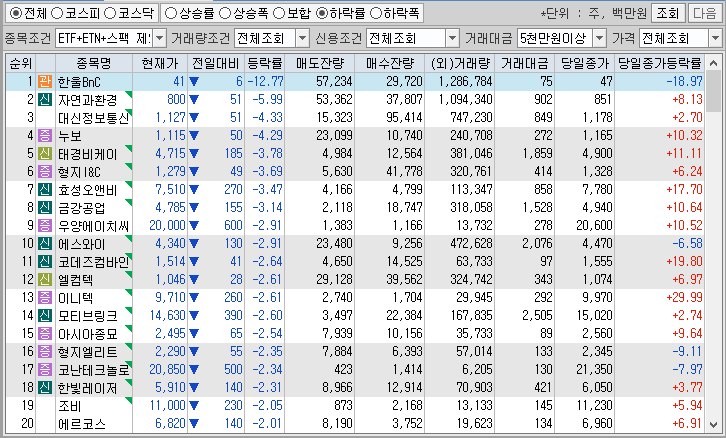Click the 한울BnC rate -12.77
The height and width of the screenshot is (438, 726).
(265, 81)
